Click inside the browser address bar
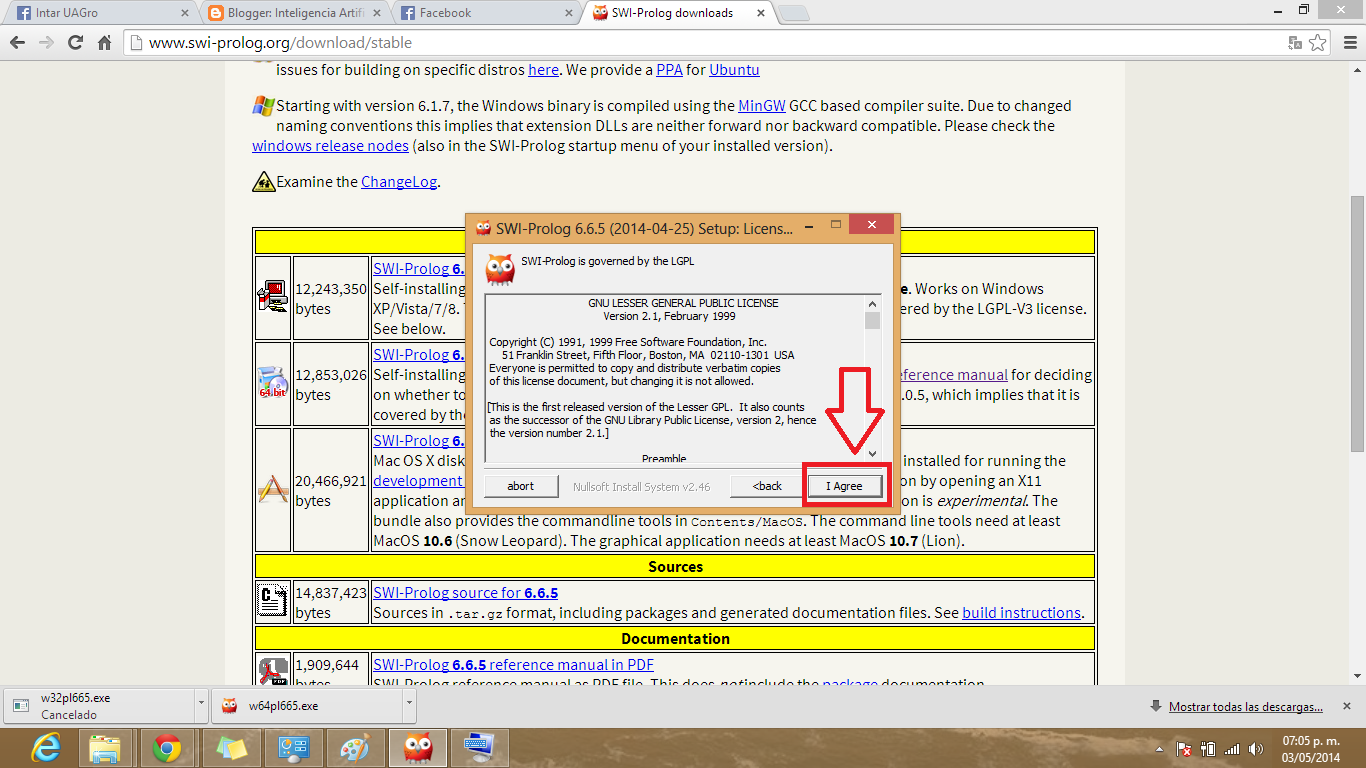The image size is (1366, 768). coord(400,43)
